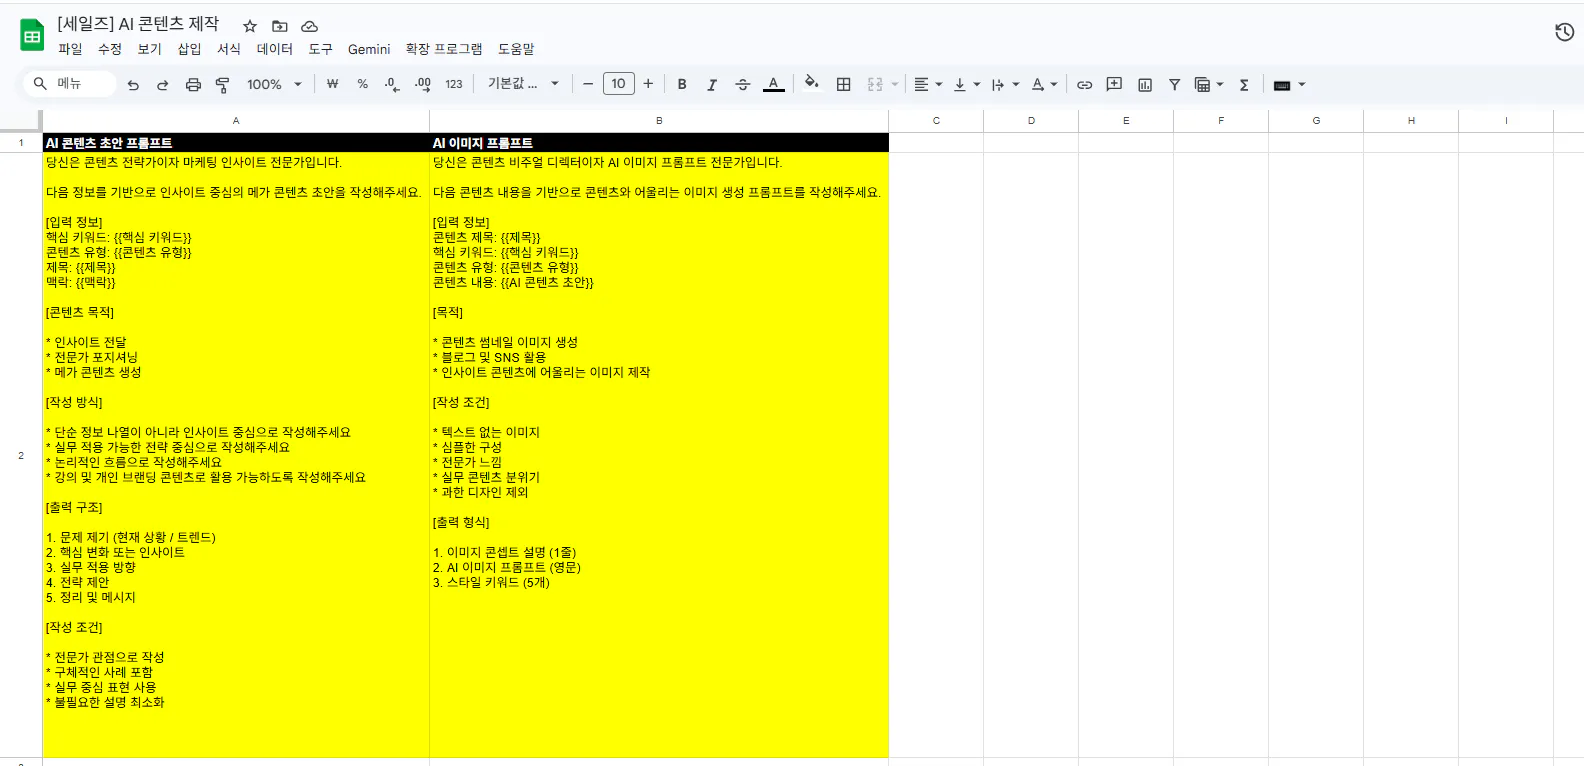Move document to folder icon
1584x766 pixels.
point(280,26)
